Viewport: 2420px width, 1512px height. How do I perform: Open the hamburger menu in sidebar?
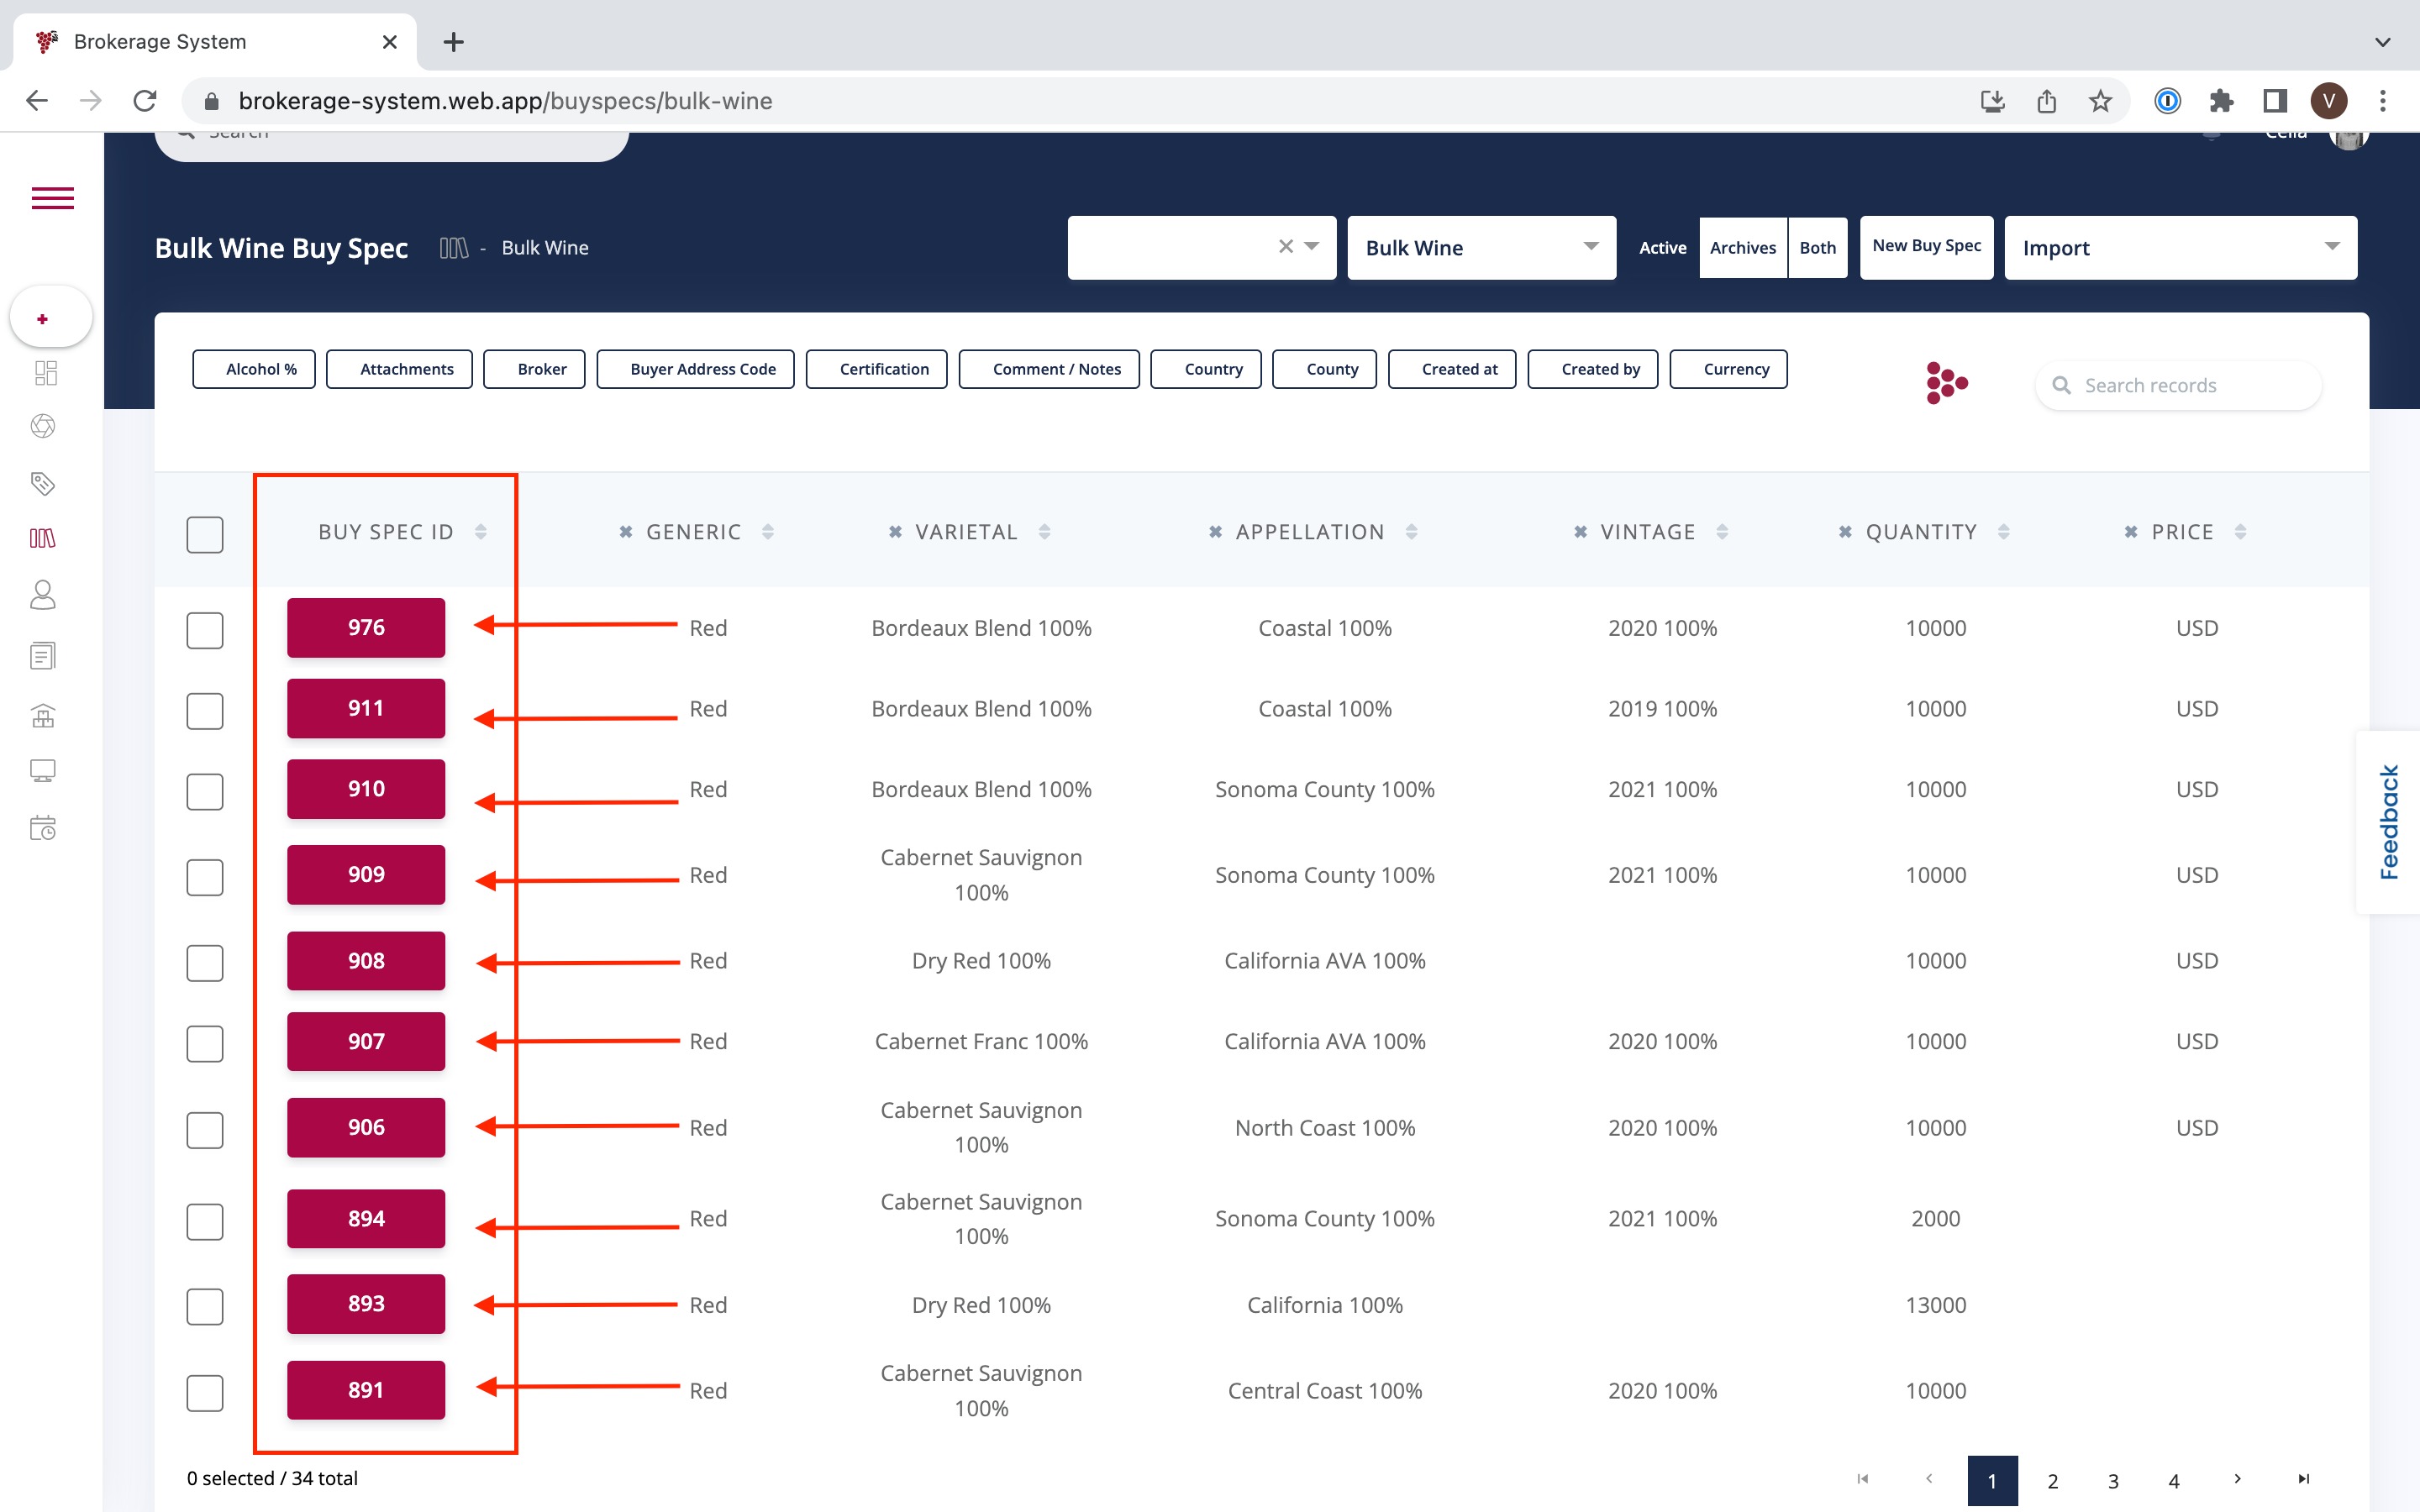(x=52, y=198)
